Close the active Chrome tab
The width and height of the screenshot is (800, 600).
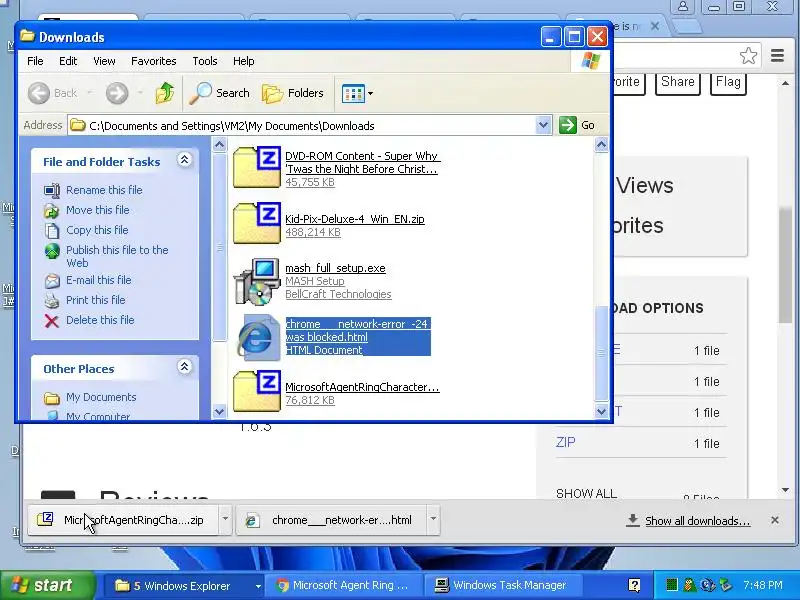click(655, 26)
